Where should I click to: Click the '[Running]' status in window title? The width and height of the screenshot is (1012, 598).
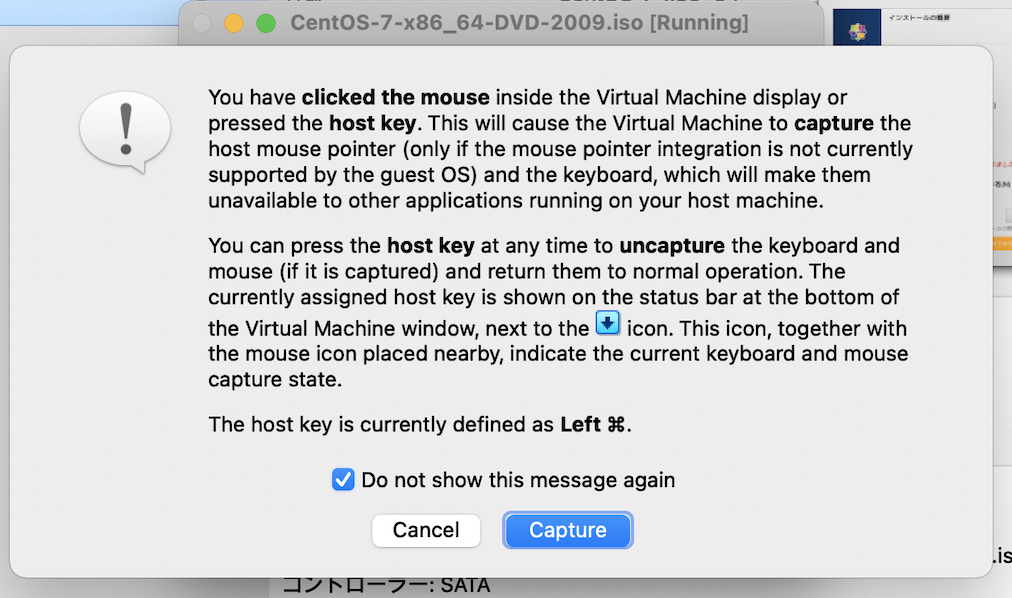coord(698,22)
